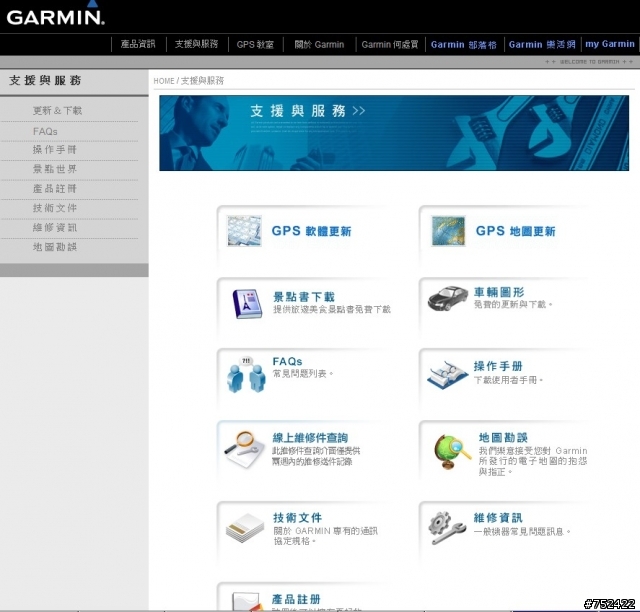
Task: Click the Garmin logo
Action: [56, 15]
